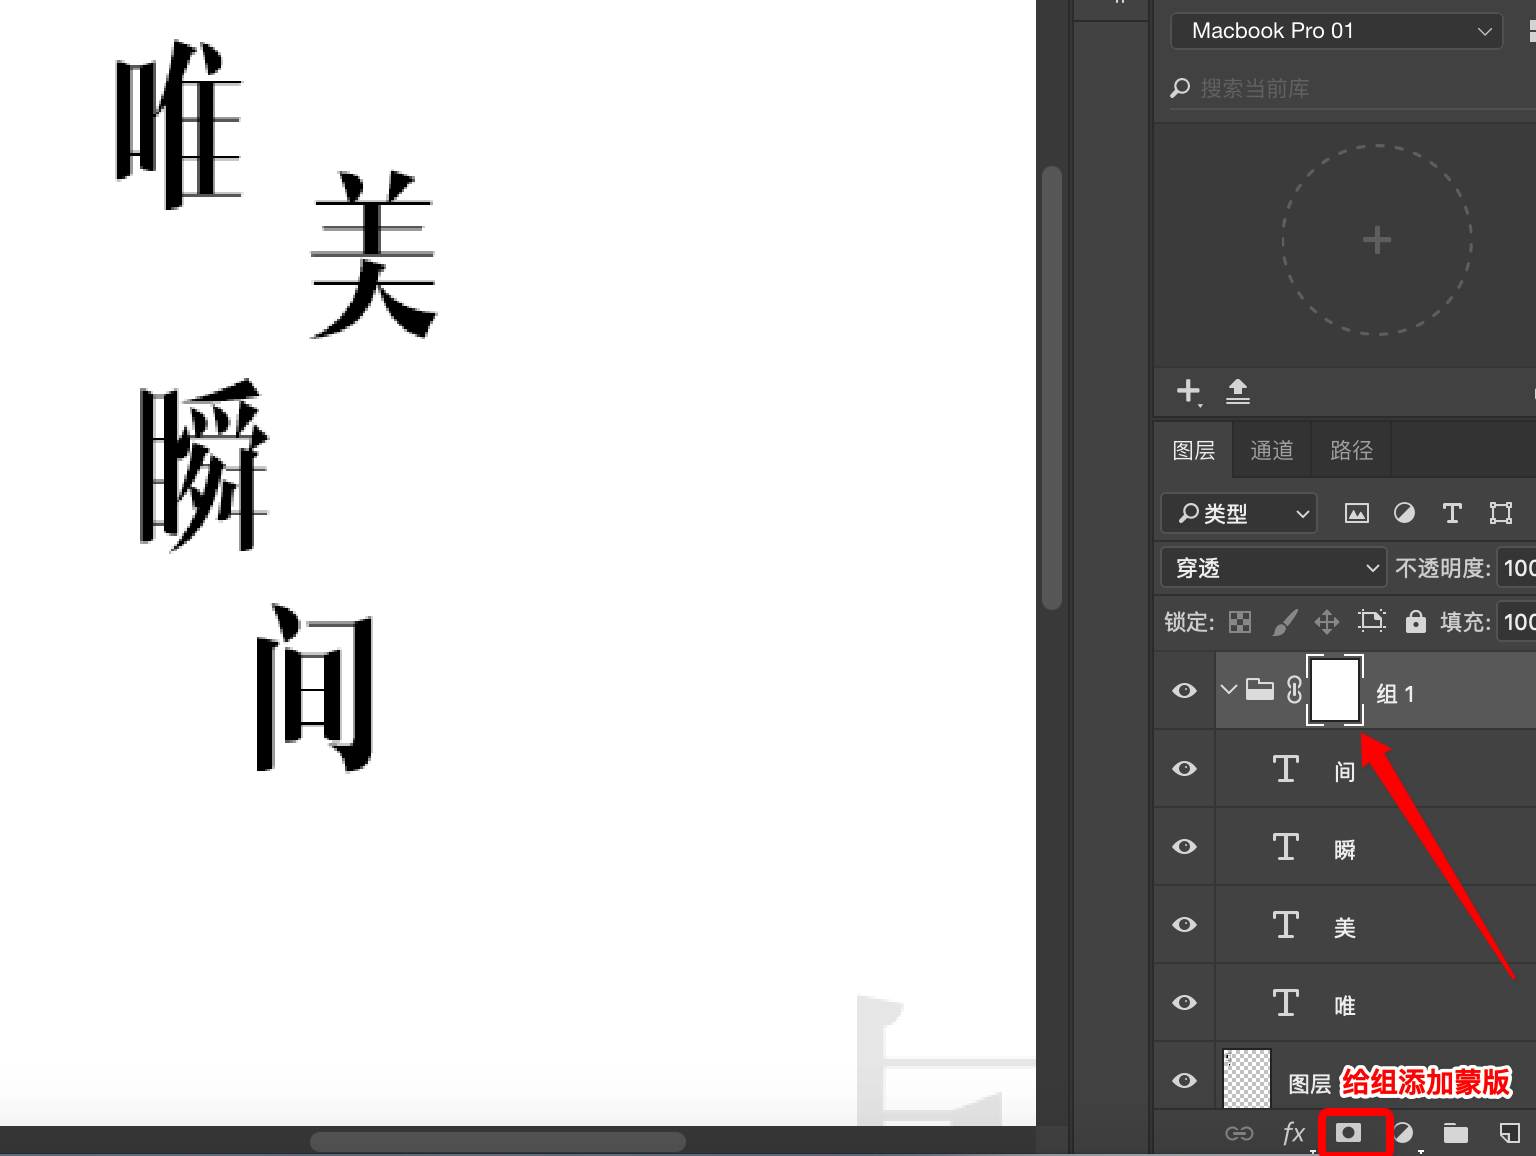Click the T icon of the 唯 layer
The width and height of the screenshot is (1536, 1156).
[1286, 1003]
